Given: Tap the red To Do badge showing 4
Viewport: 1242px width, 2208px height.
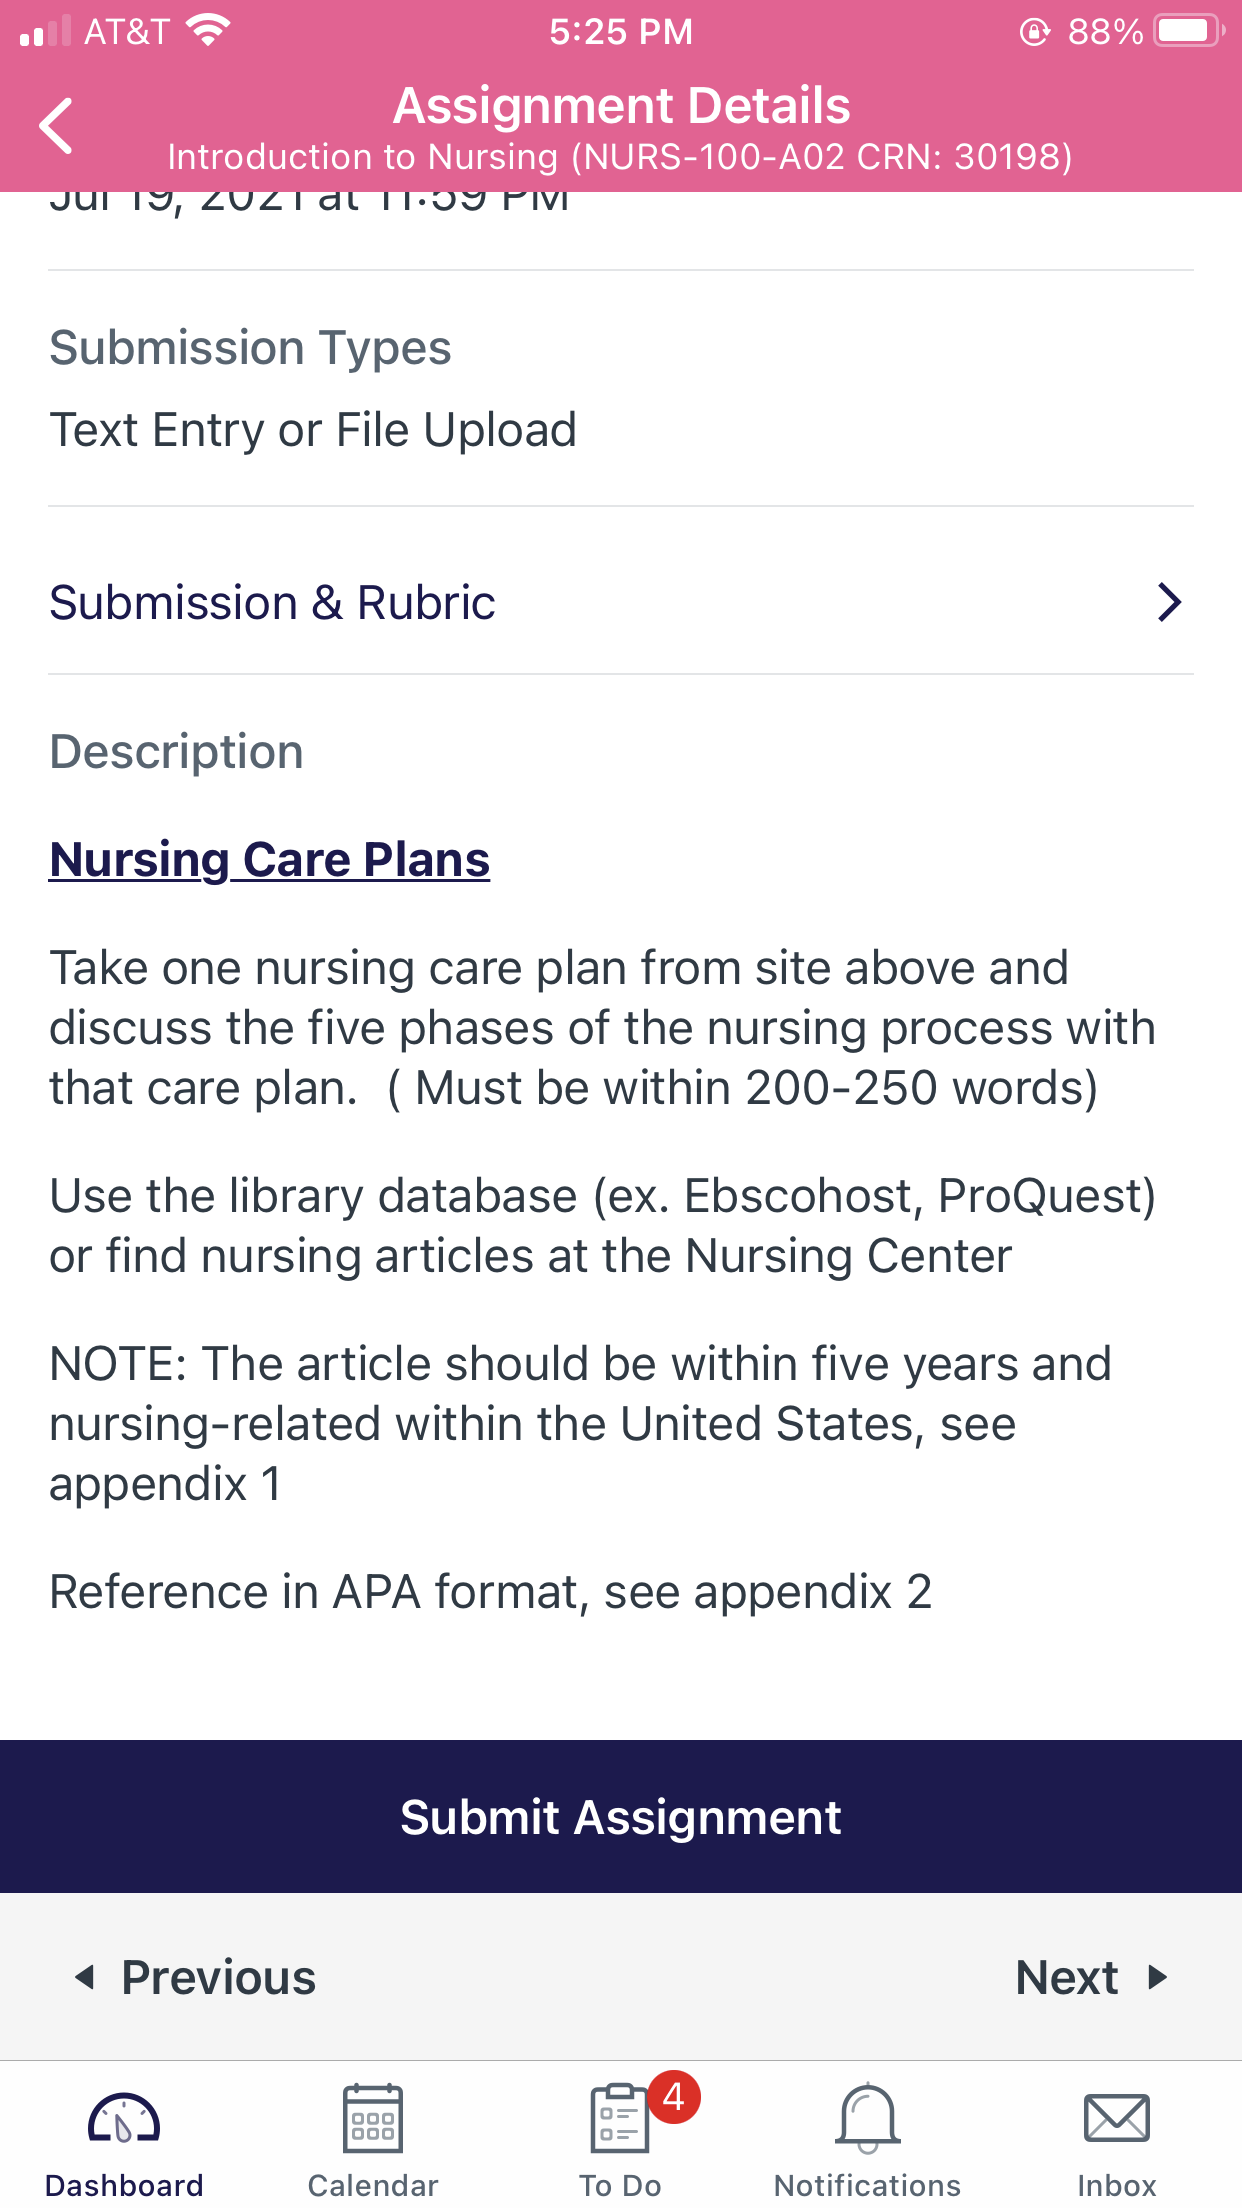Looking at the screenshot, I should pyautogui.click(x=674, y=2097).
